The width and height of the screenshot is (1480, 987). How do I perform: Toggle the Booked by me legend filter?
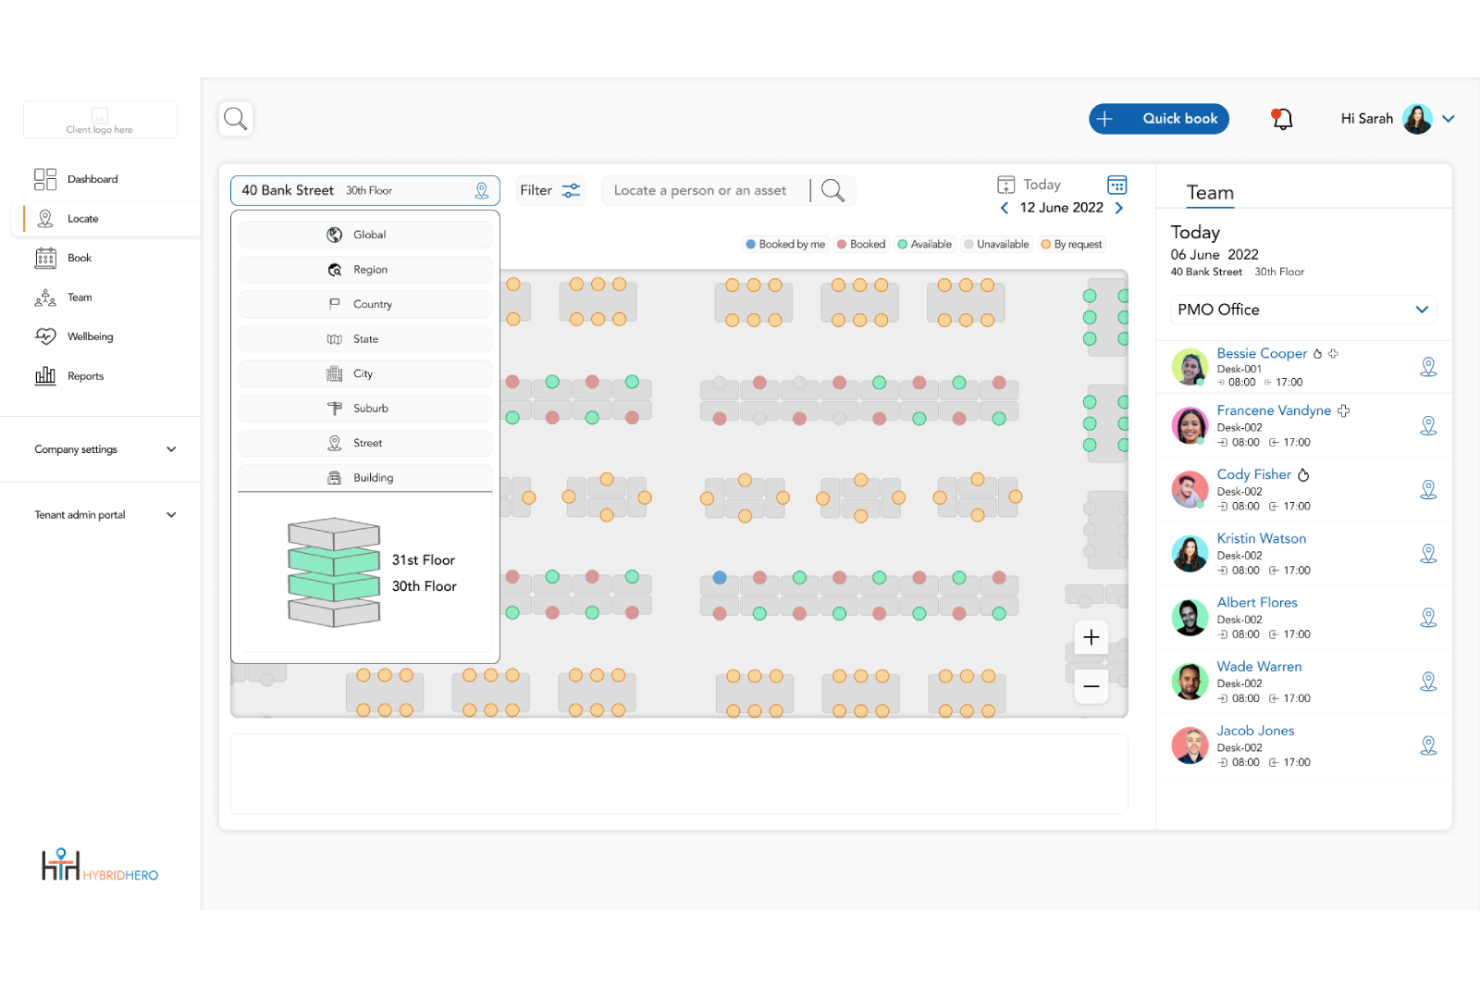tap(785, 243)
